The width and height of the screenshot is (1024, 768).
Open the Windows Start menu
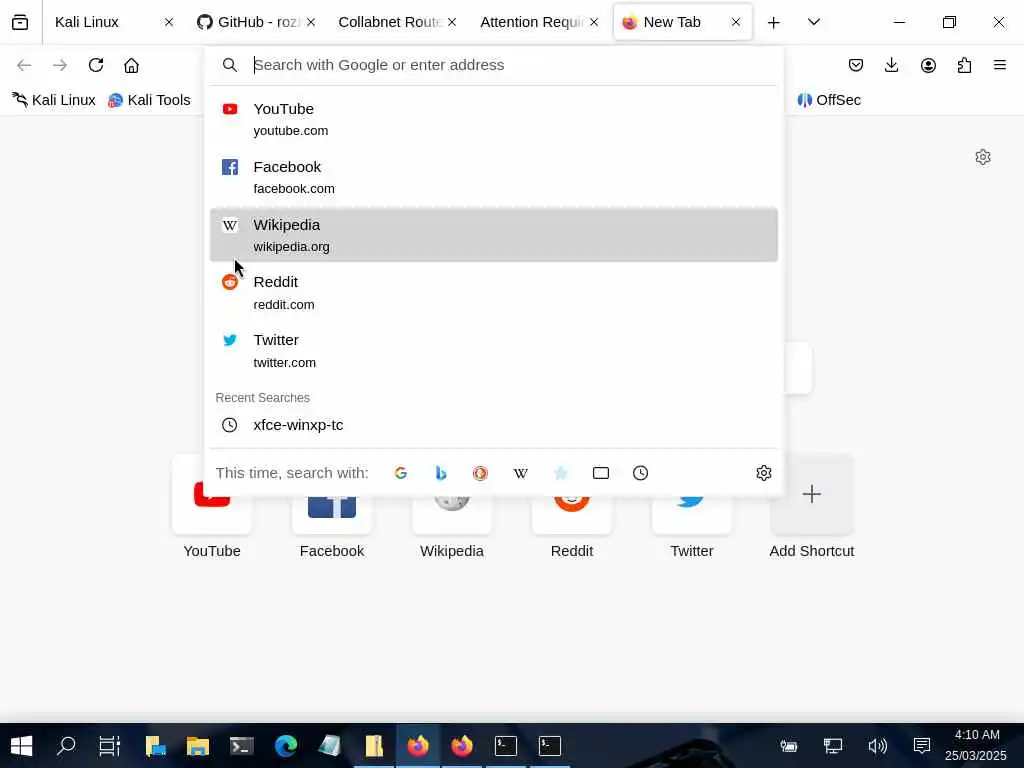[x=22, y=746]
